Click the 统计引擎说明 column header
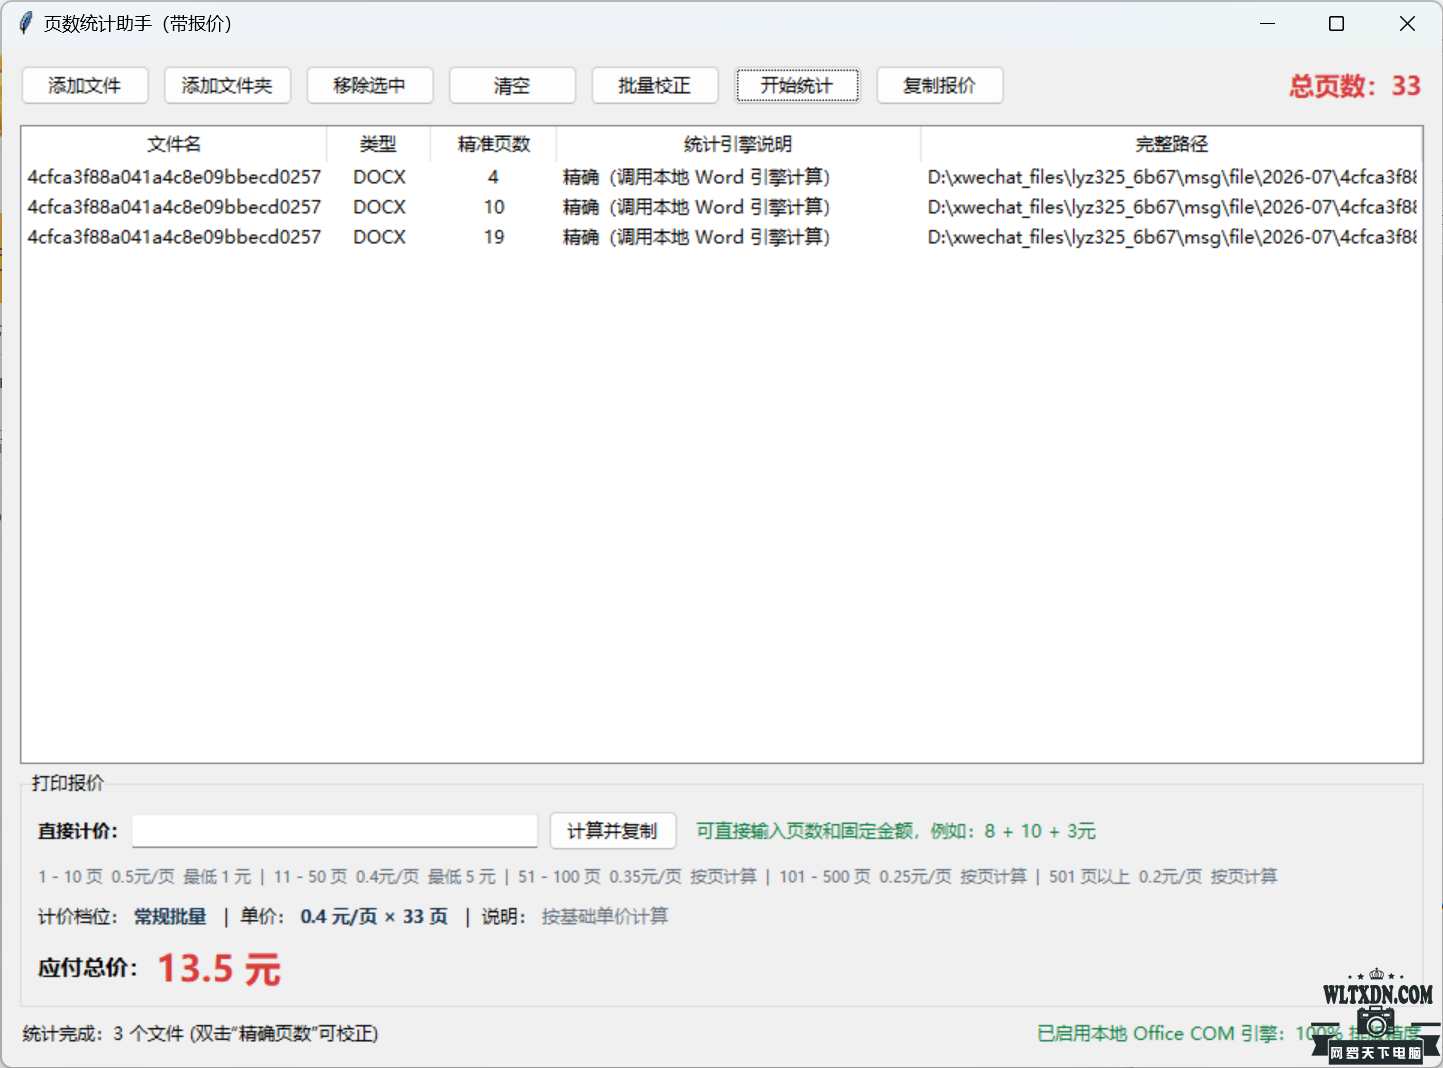The height and width of the screenshot is (1068, 1443). pos(738,144)
